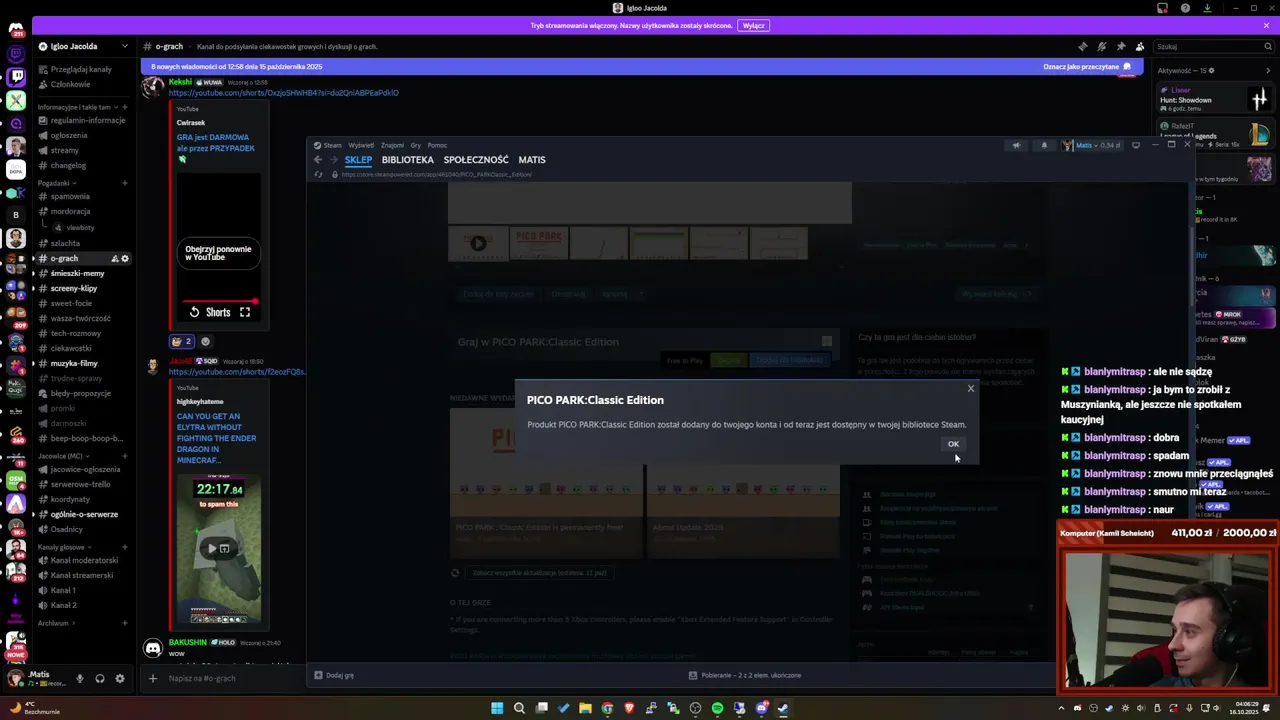Screen dimensions: 1280x720
Task: Open attachment plus button in Discord chat
Action: [x=153, y=678]
